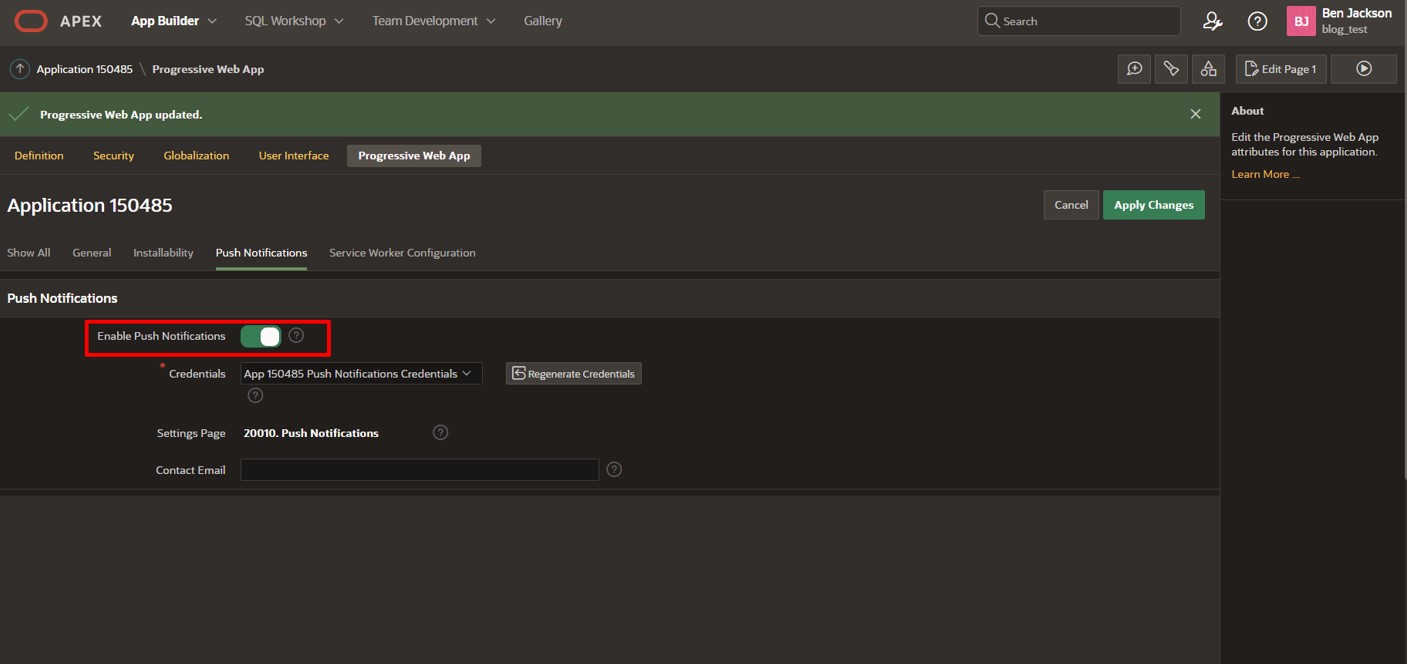Click into the Search field
This screenshot has height=664, width=1407.
1079,21
